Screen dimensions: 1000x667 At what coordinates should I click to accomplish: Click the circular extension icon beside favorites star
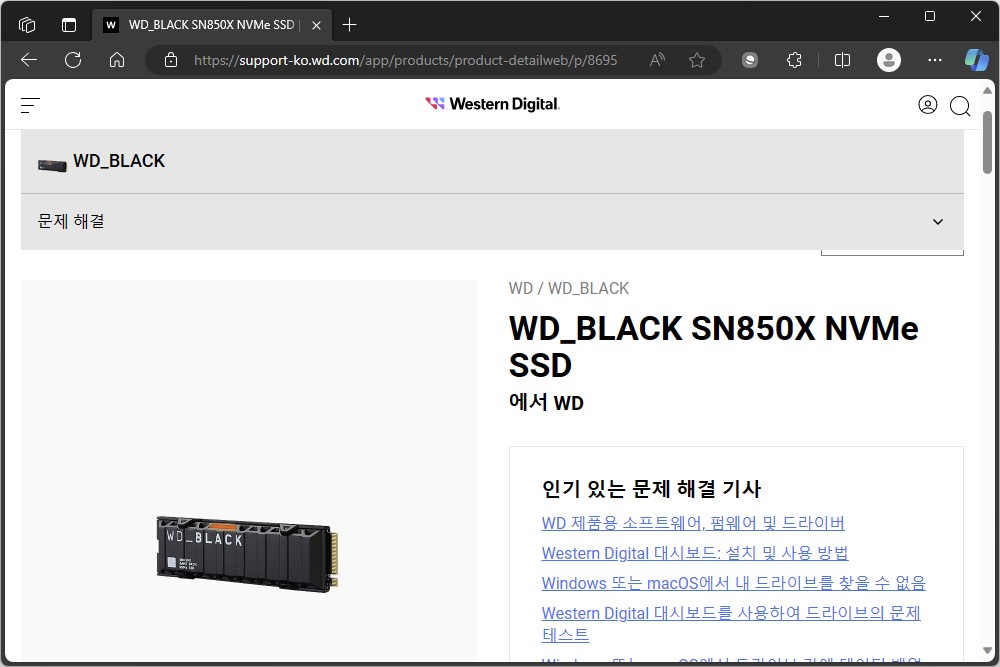pyautogui.click(x=750, y=60)
